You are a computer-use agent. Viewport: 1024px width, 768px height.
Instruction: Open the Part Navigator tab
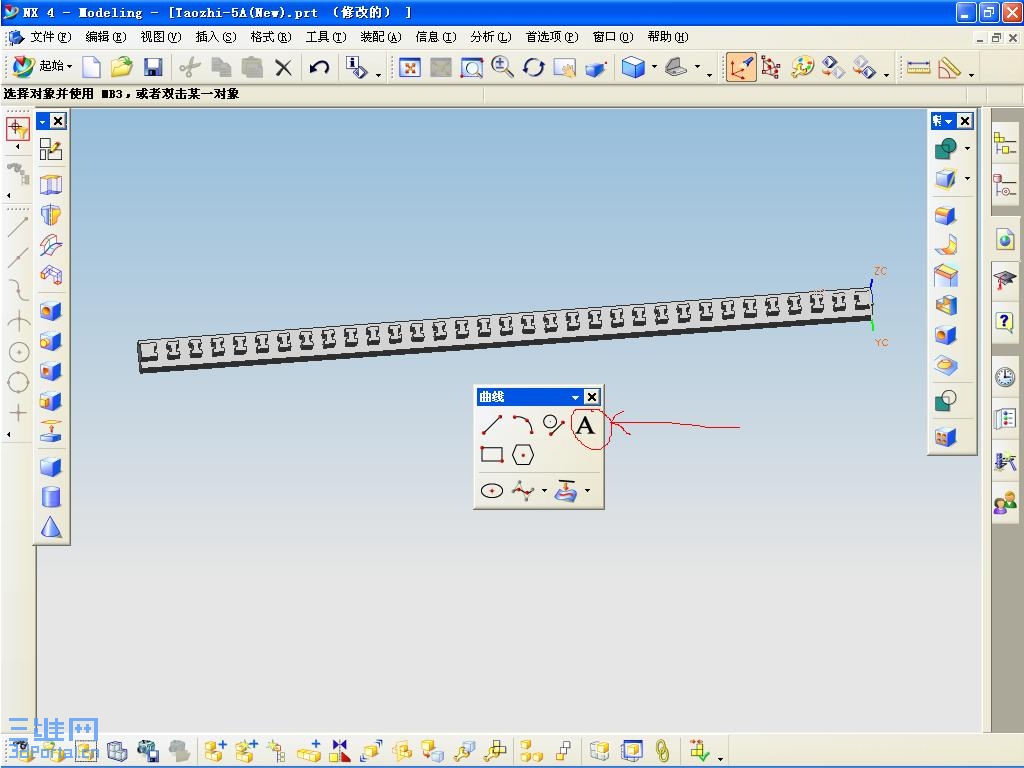1004,185
